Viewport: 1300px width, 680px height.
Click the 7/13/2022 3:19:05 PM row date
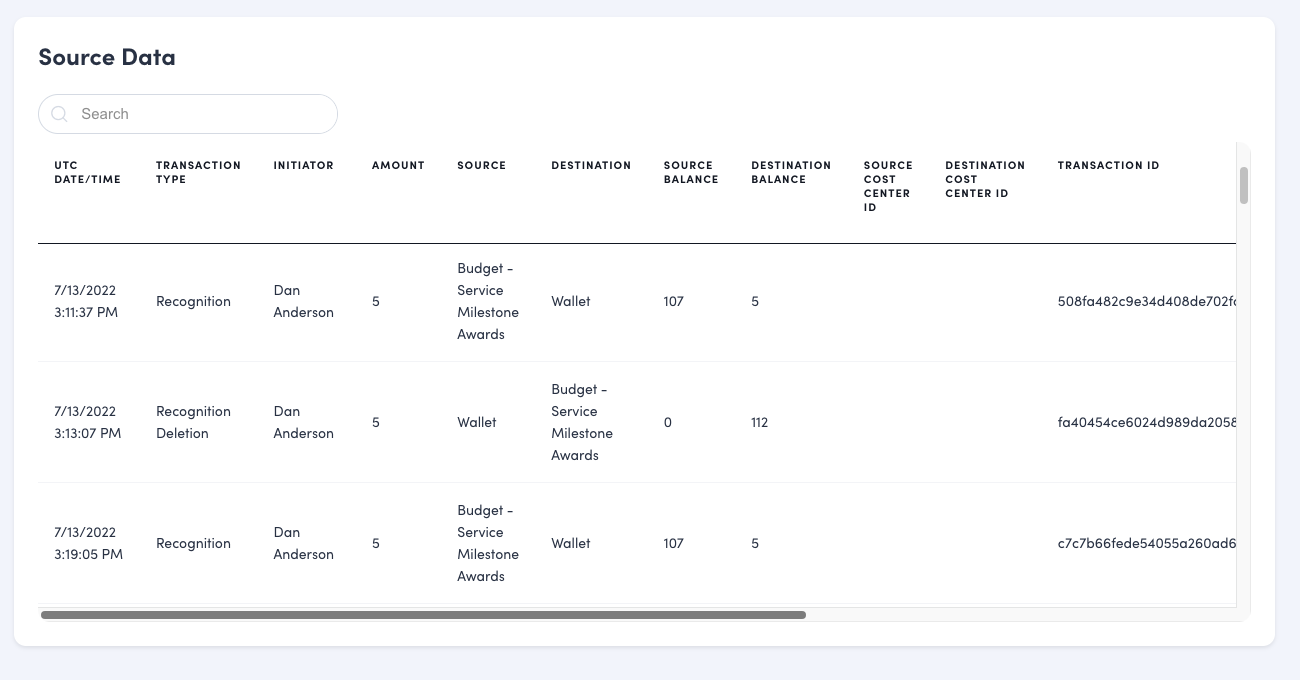tap(88, 543)
